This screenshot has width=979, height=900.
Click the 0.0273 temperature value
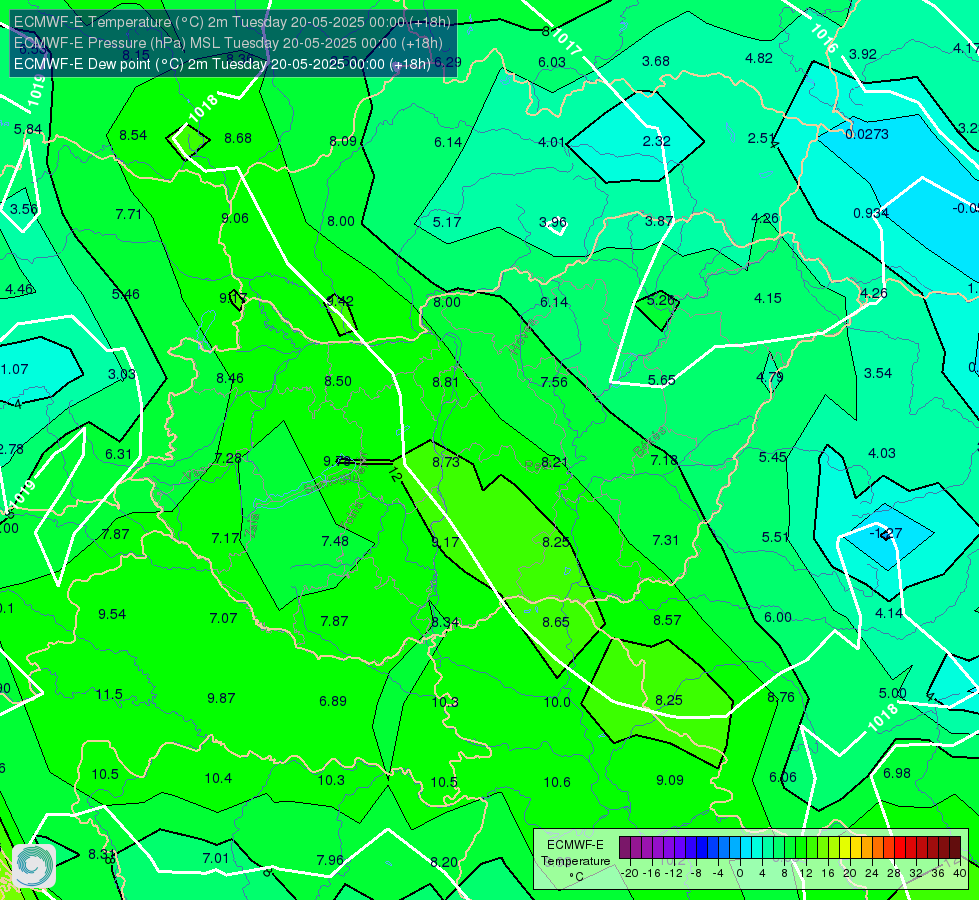[x=867, y=134]
